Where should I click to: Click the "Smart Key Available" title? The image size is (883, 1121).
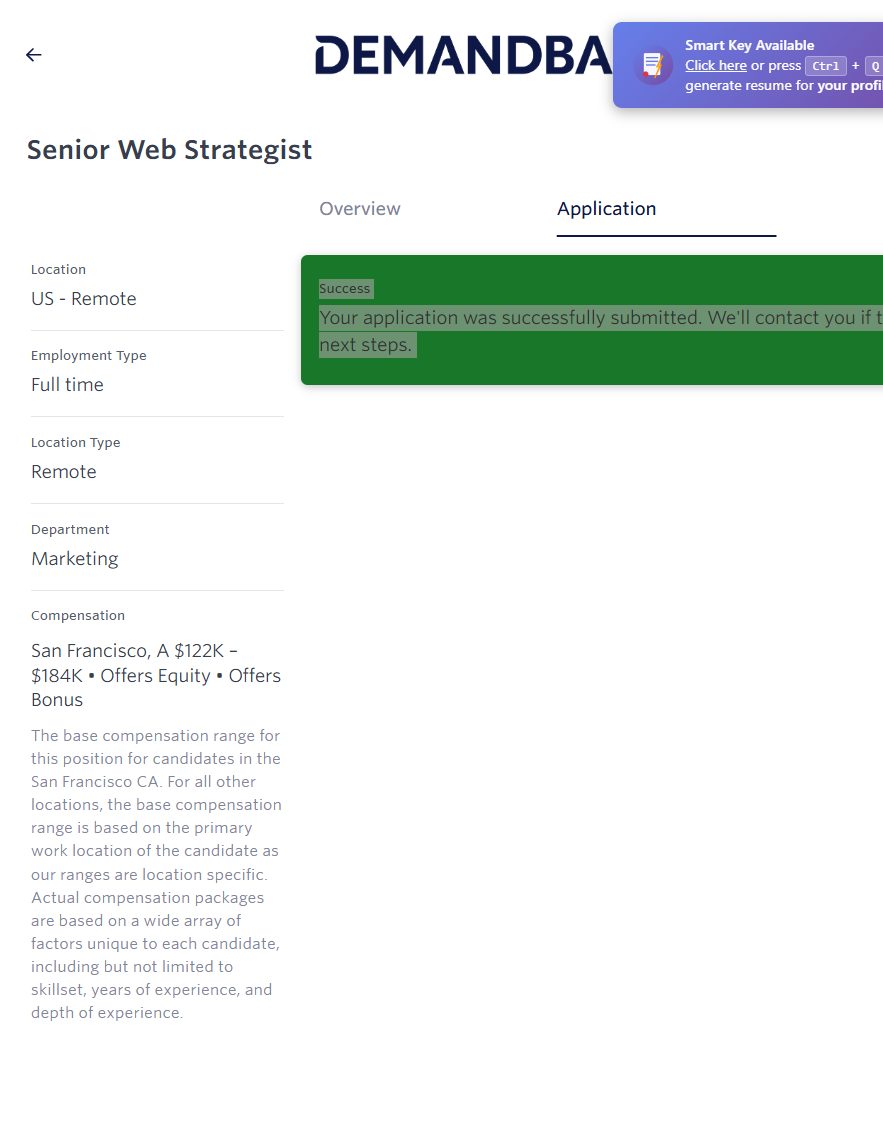click(749, 45)
